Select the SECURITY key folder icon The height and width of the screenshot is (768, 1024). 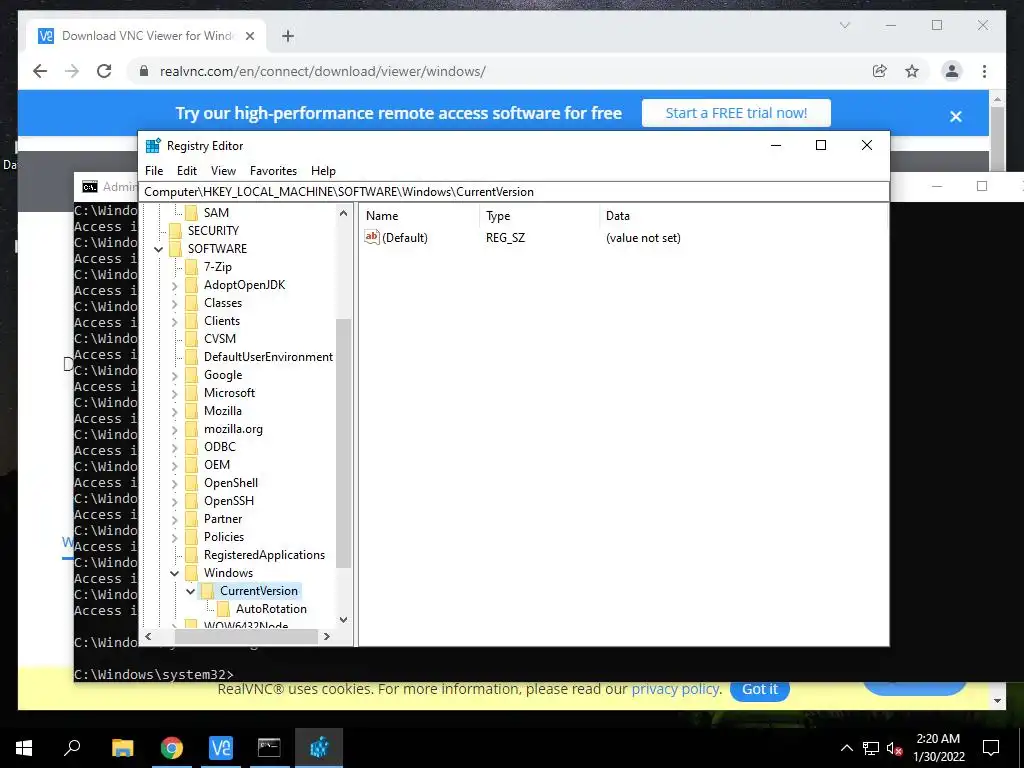pos(175,231)
